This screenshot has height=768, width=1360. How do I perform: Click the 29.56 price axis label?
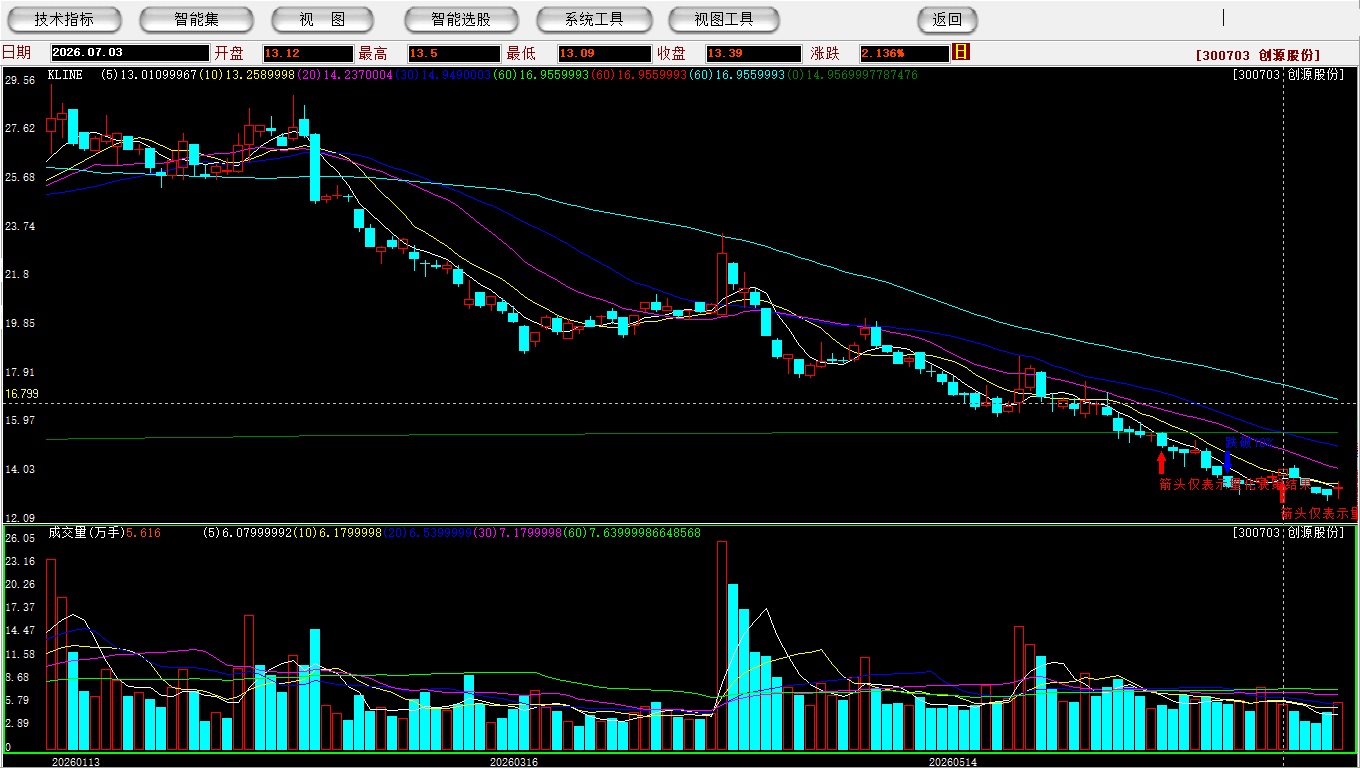coord(20,79)
